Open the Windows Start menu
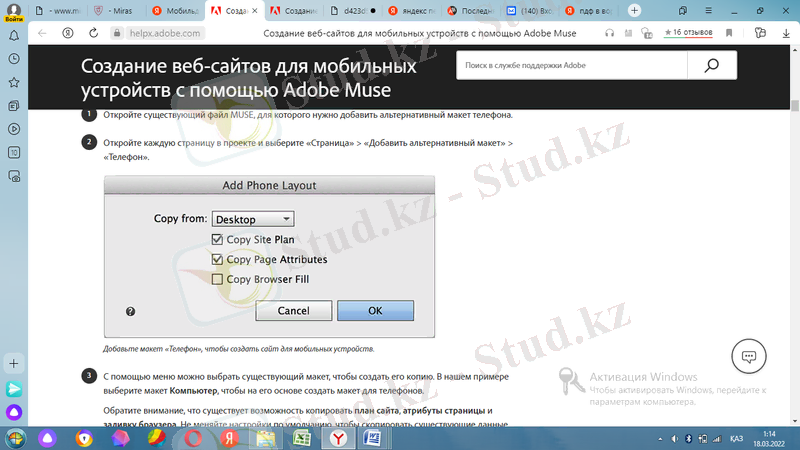The image size is (800, 450). (x=15, y=438)
